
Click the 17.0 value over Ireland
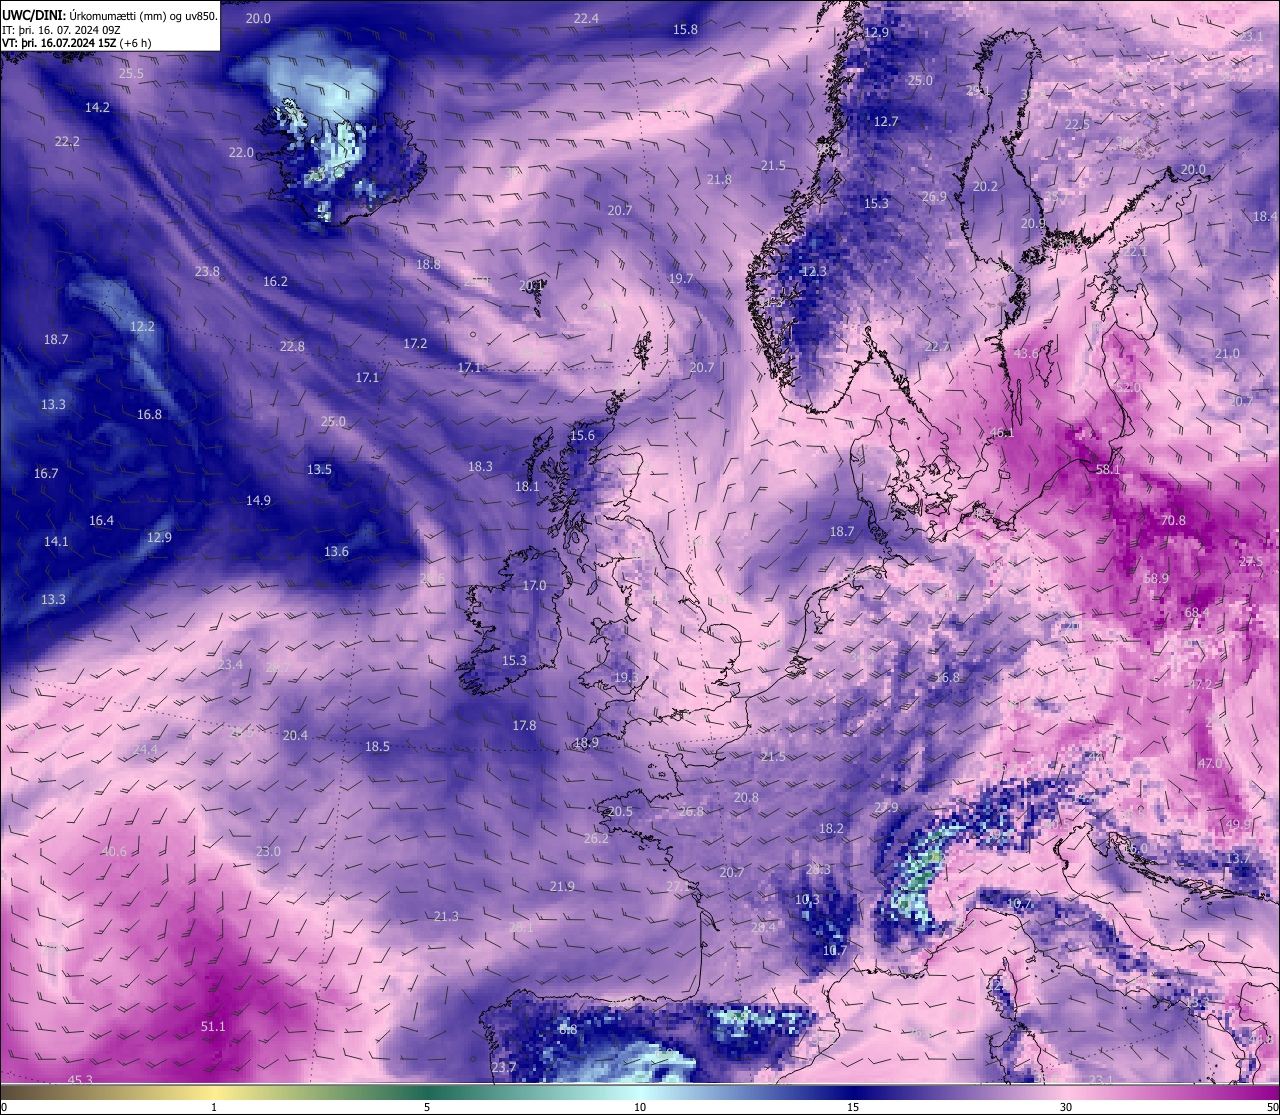535,585
